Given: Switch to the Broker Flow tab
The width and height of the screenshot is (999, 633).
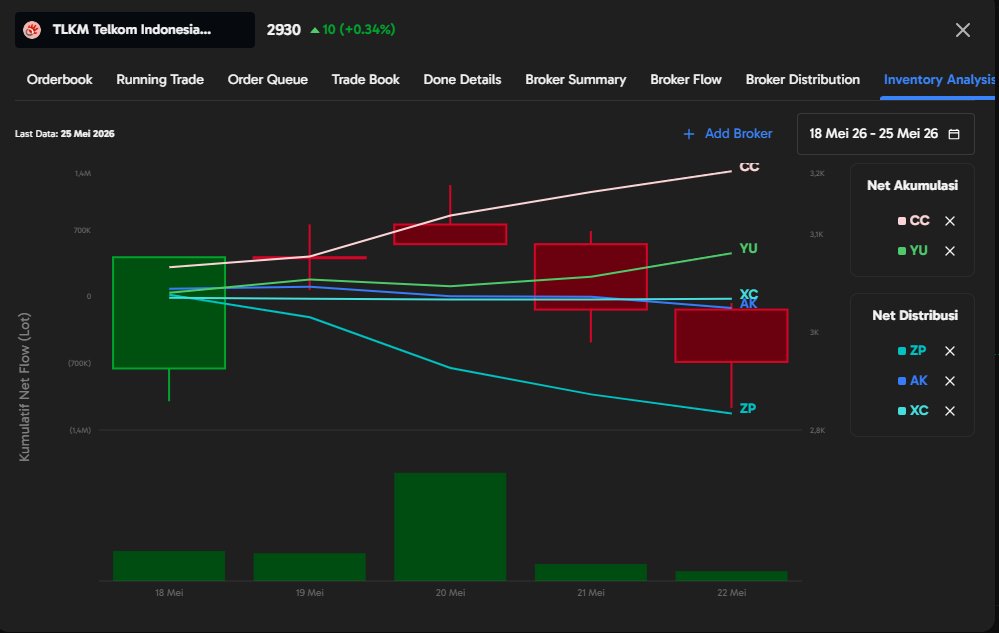Looking at the screenshot, I should pos(686,80).
